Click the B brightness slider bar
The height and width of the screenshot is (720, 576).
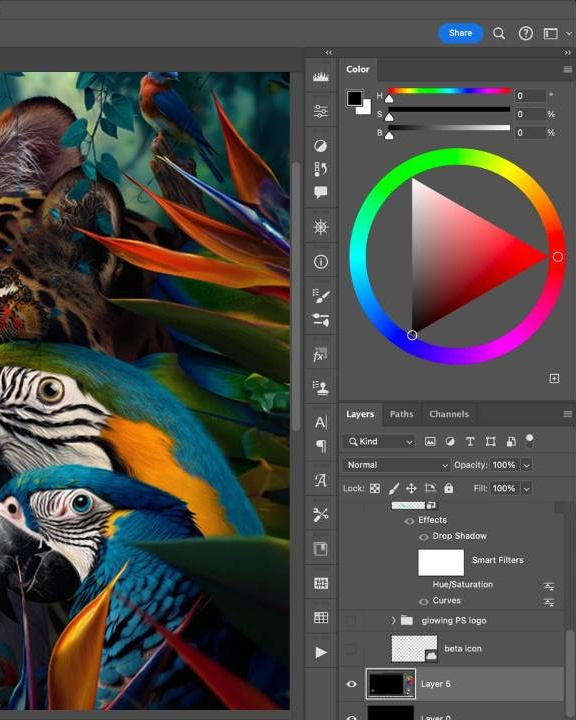click(449, 128)
